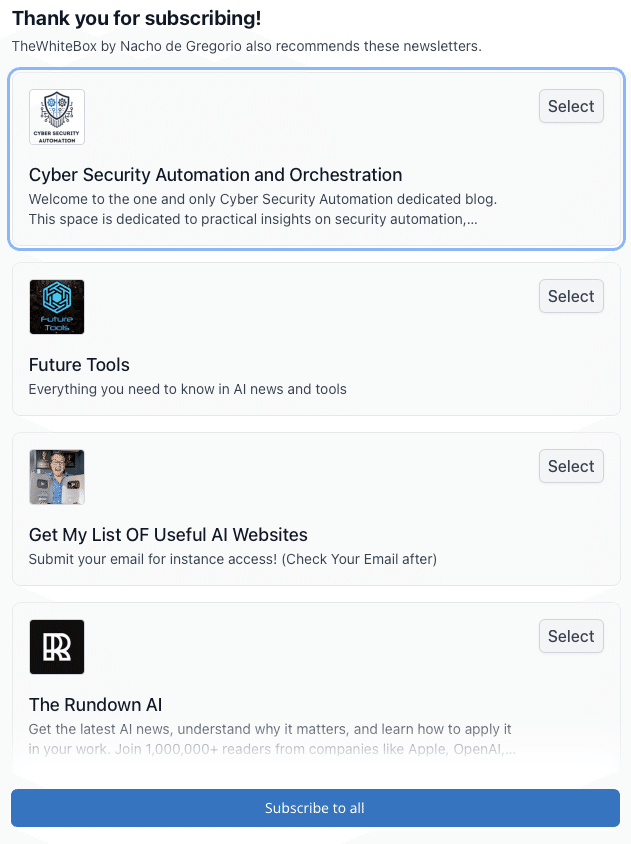Image resolution: width=631 pixels, height=844 pixels.
Task: Open the Future Tools newsletter title
Action: (x=79, y=365)
